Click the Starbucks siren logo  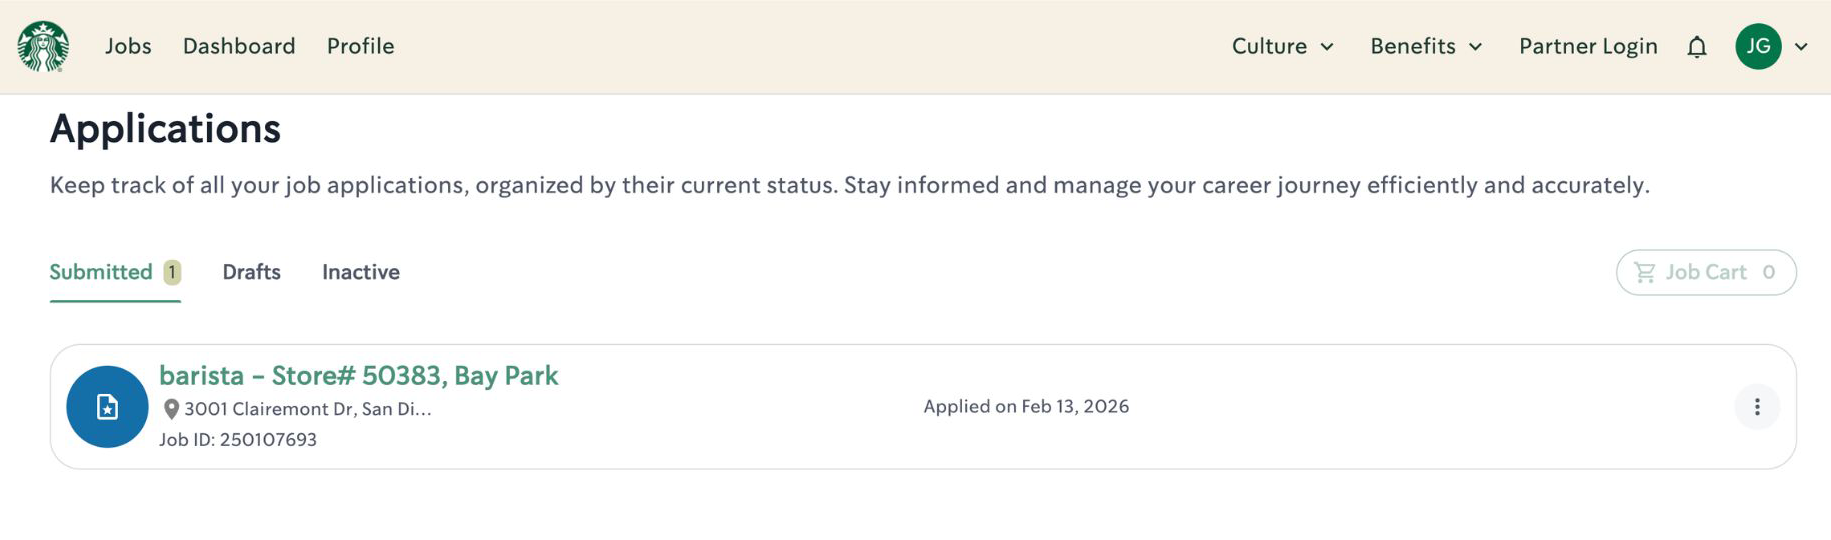click(43, 46)
